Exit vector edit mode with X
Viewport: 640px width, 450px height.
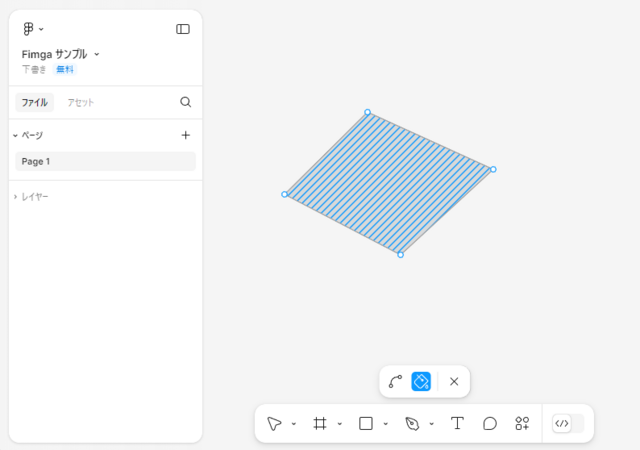pos(454,381)
